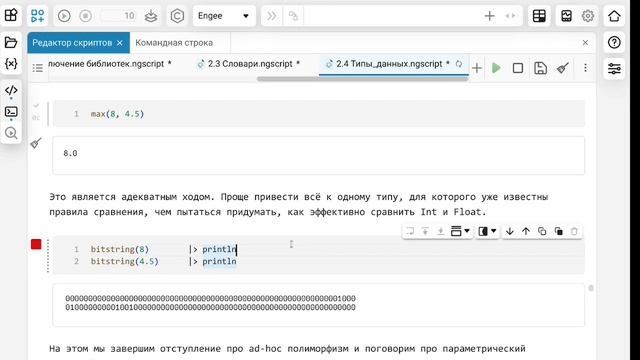Click the connected blocks icon in top toolbar
The width and height of the screenshot is (640, 360).
tap(293, 16)
